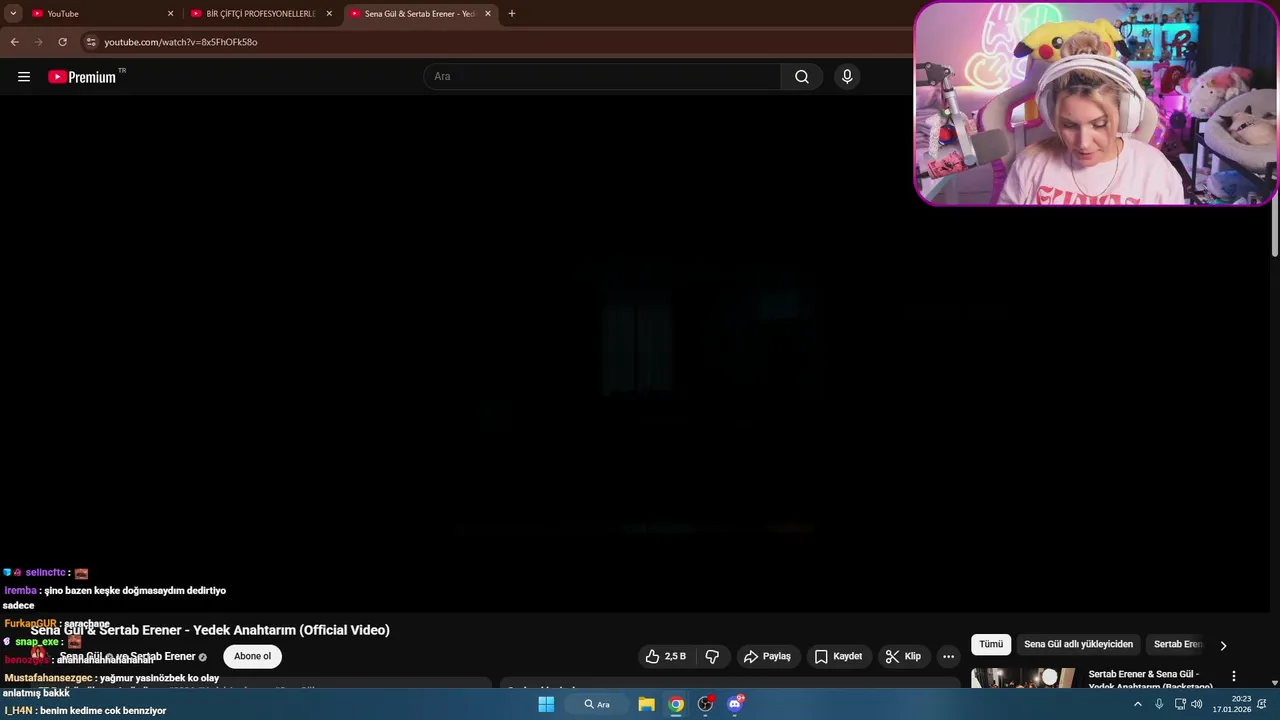Viewport: 1280px width, 720px height.
Task: Select 'Sena Gül adlı yükleyiciden' chip
Action: coord(1078,644)
